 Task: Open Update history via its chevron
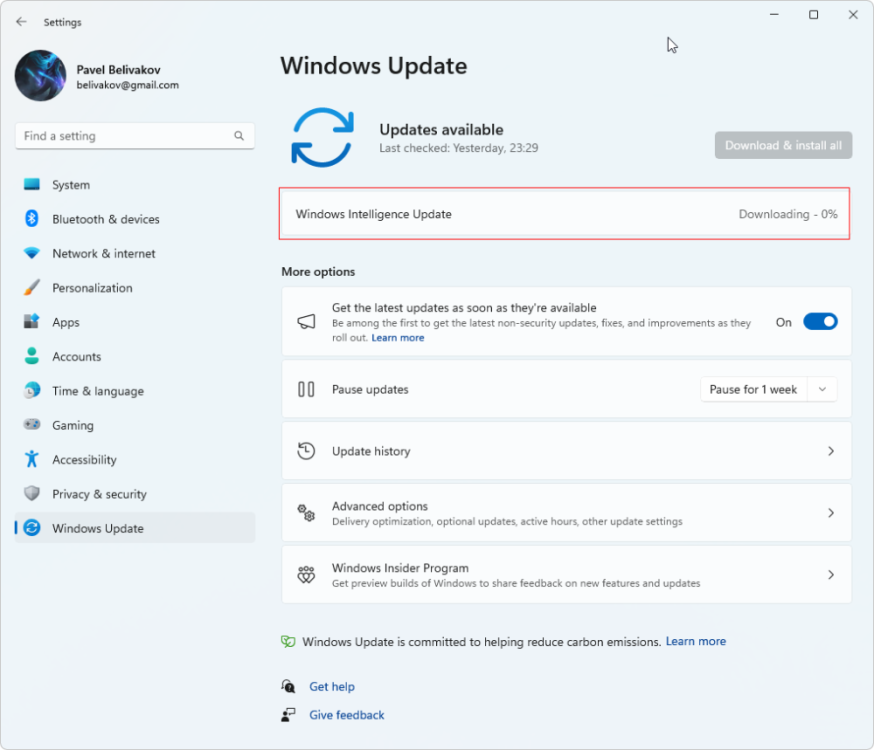click(831, 451)
